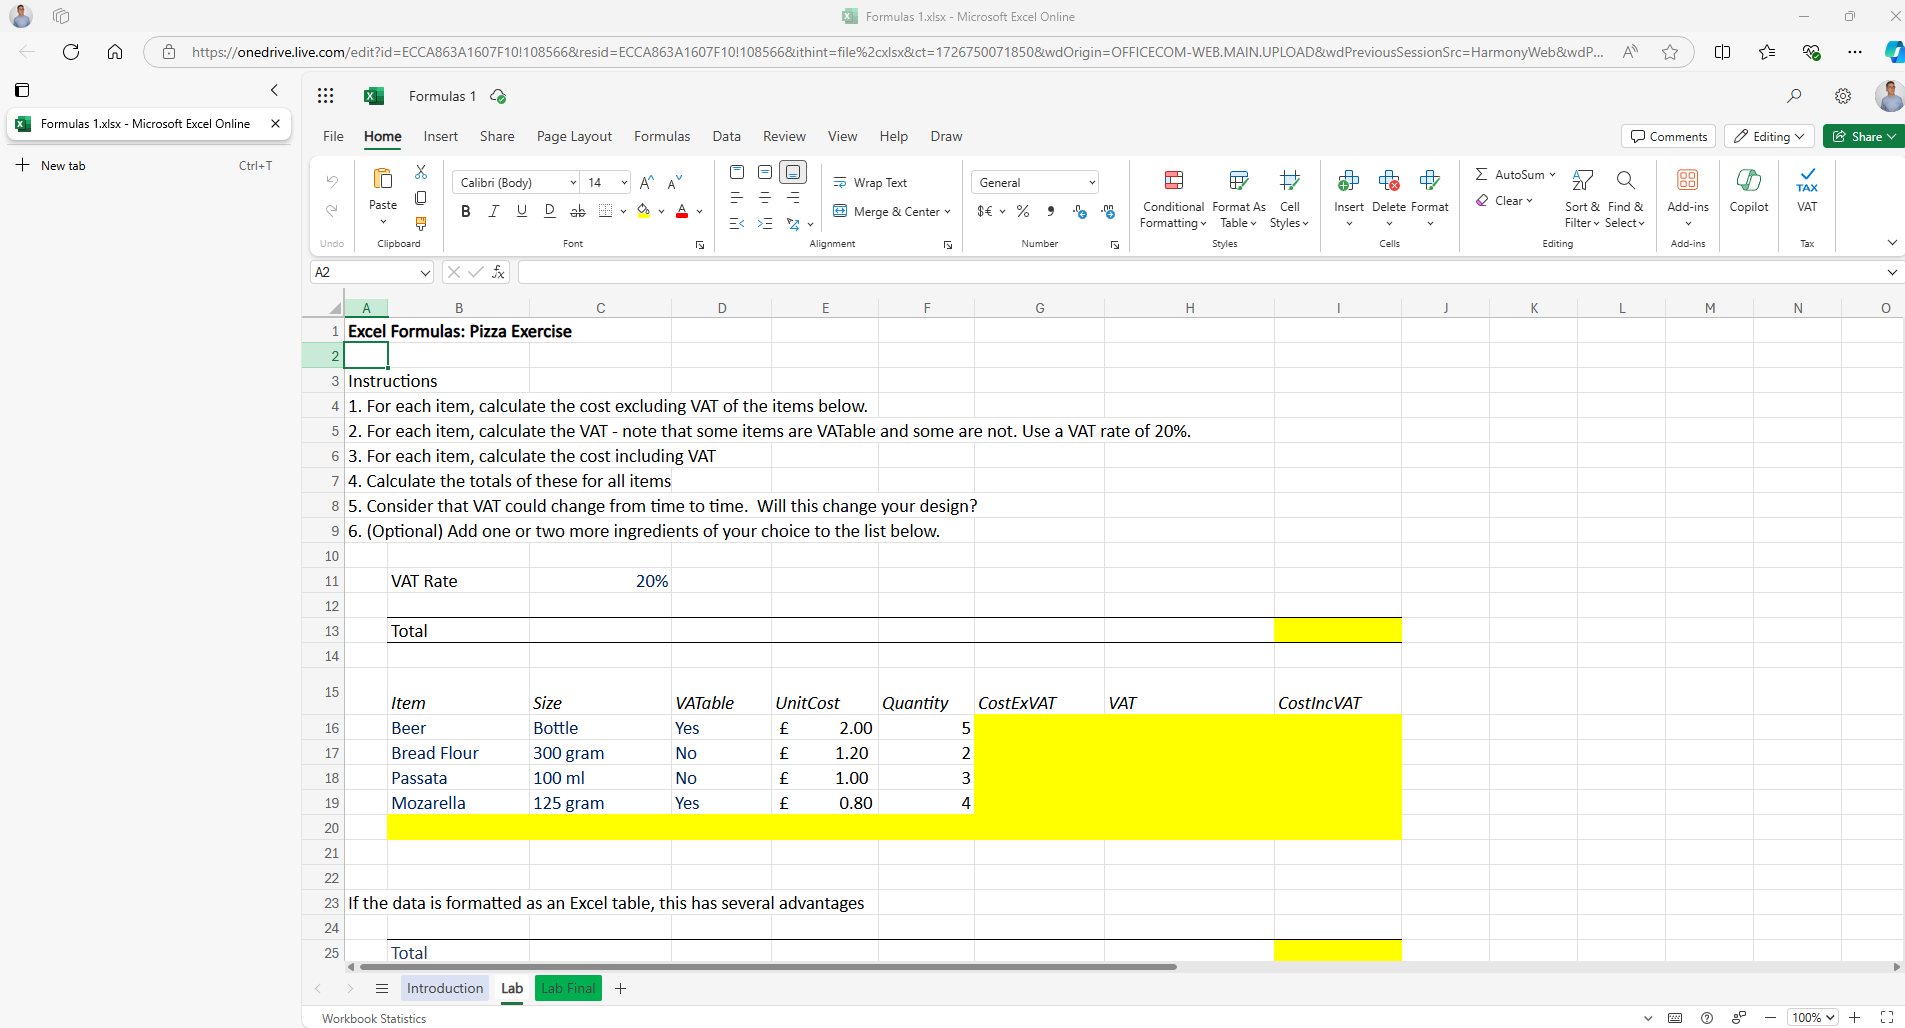Expand Merge & Center options

tap(947, 211)
